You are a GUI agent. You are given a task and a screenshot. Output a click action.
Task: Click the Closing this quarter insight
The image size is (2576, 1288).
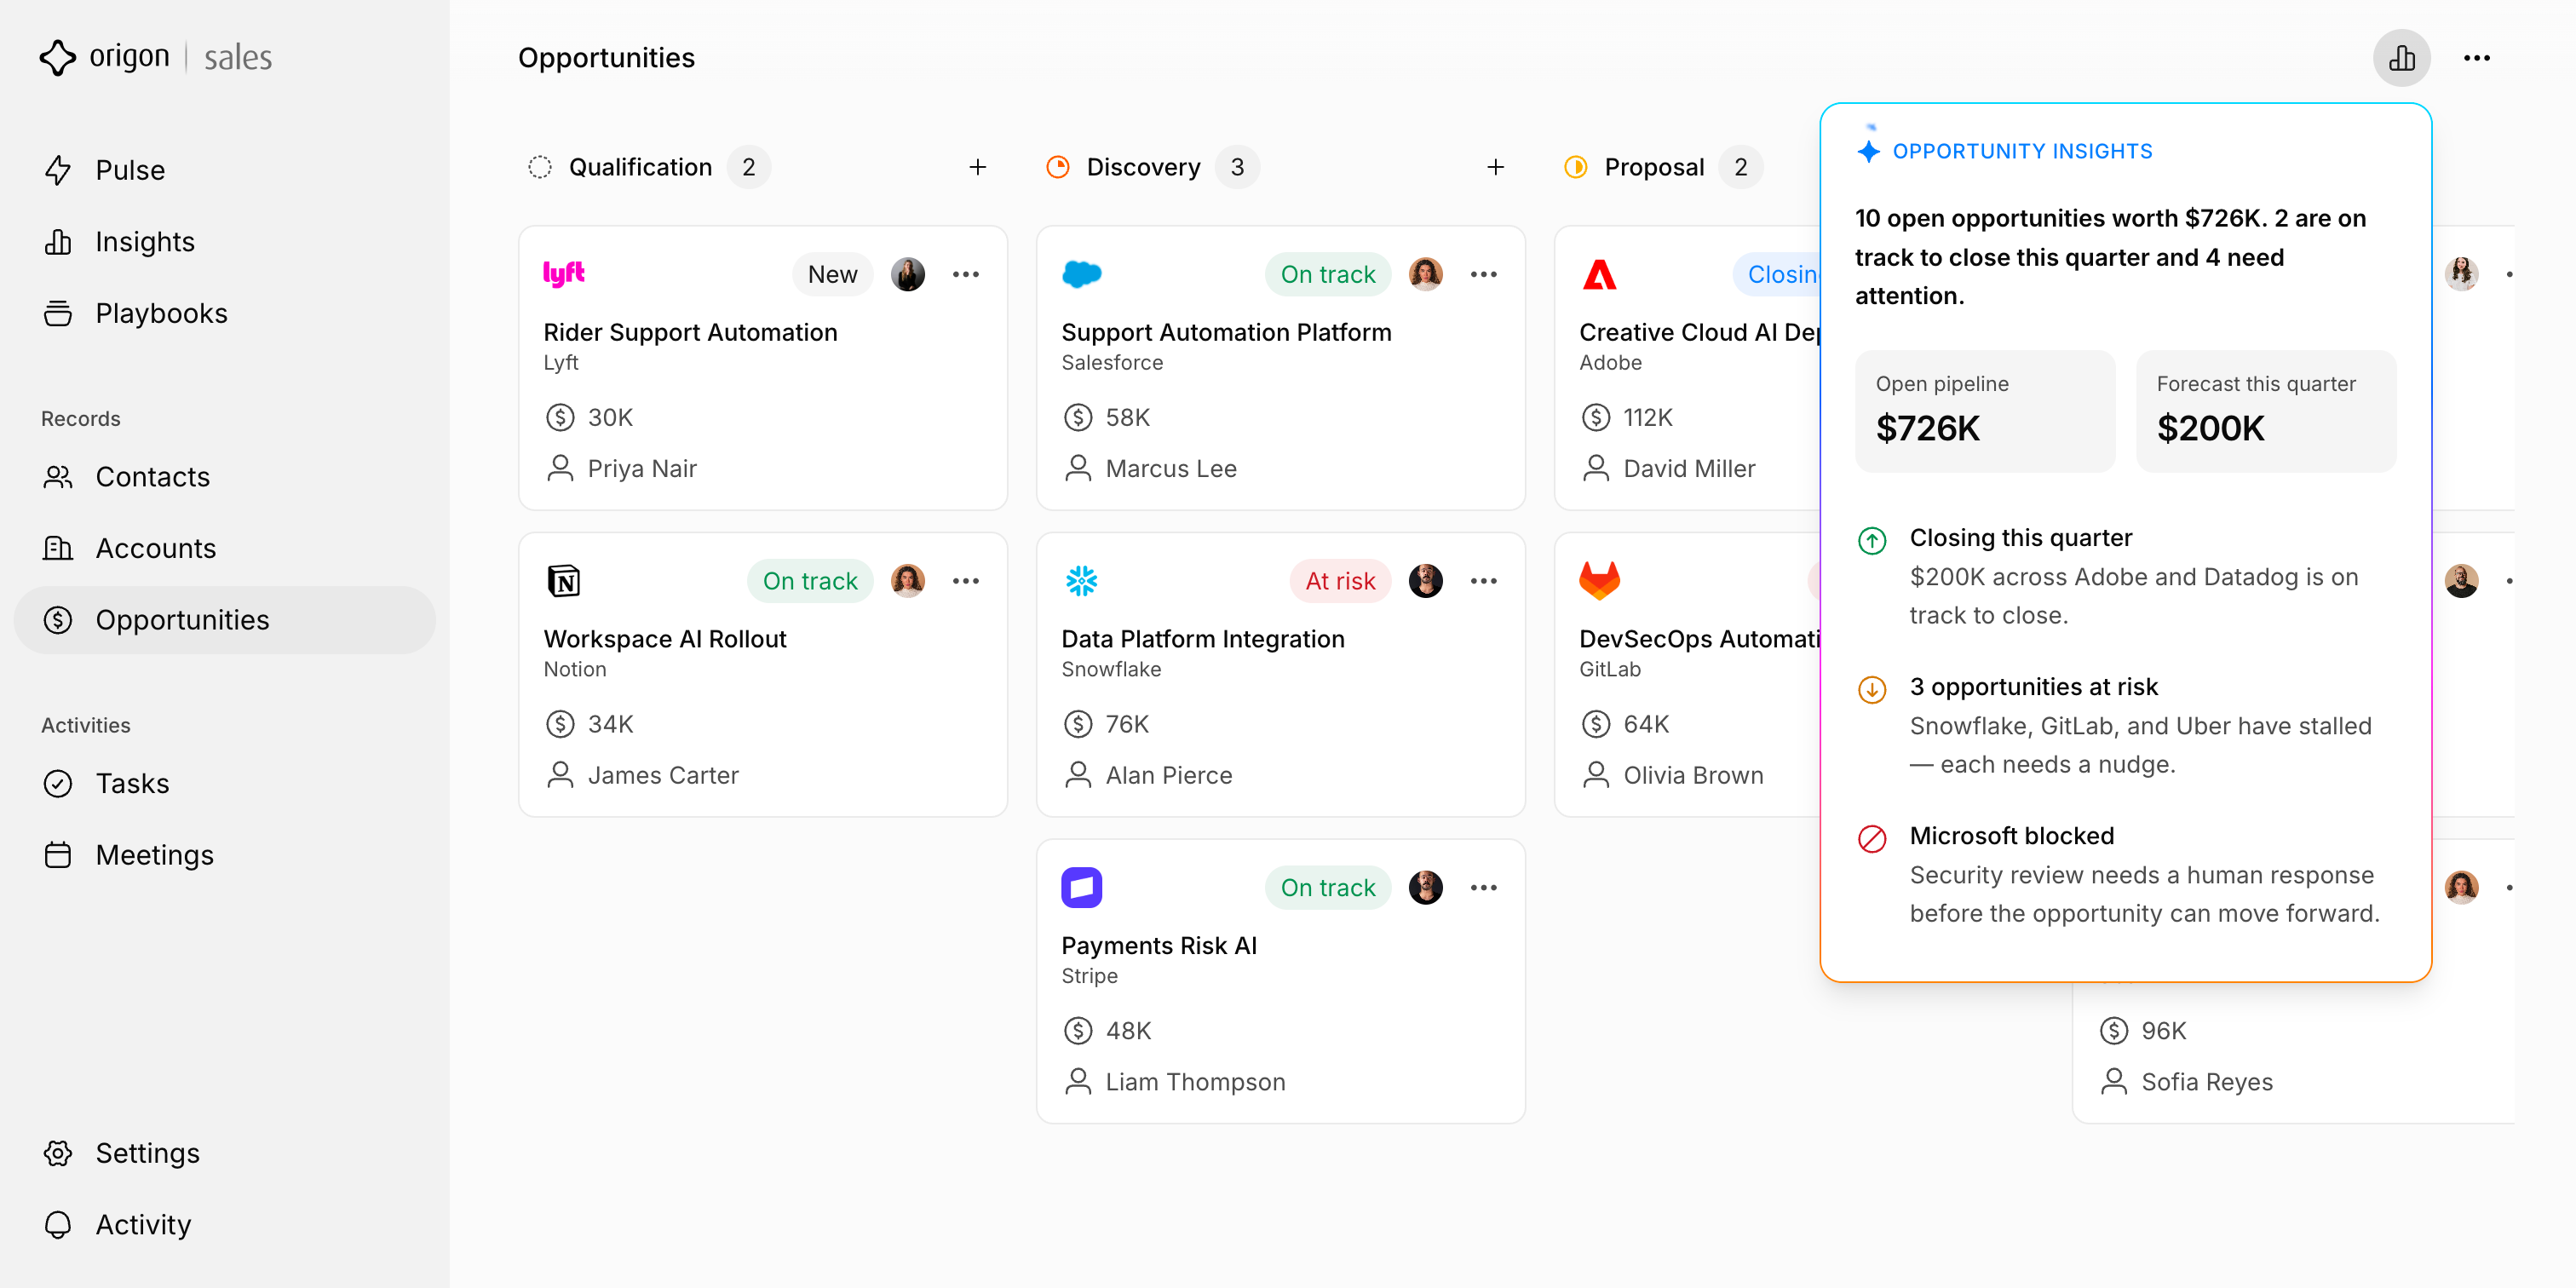click(x=2125, y=577)
